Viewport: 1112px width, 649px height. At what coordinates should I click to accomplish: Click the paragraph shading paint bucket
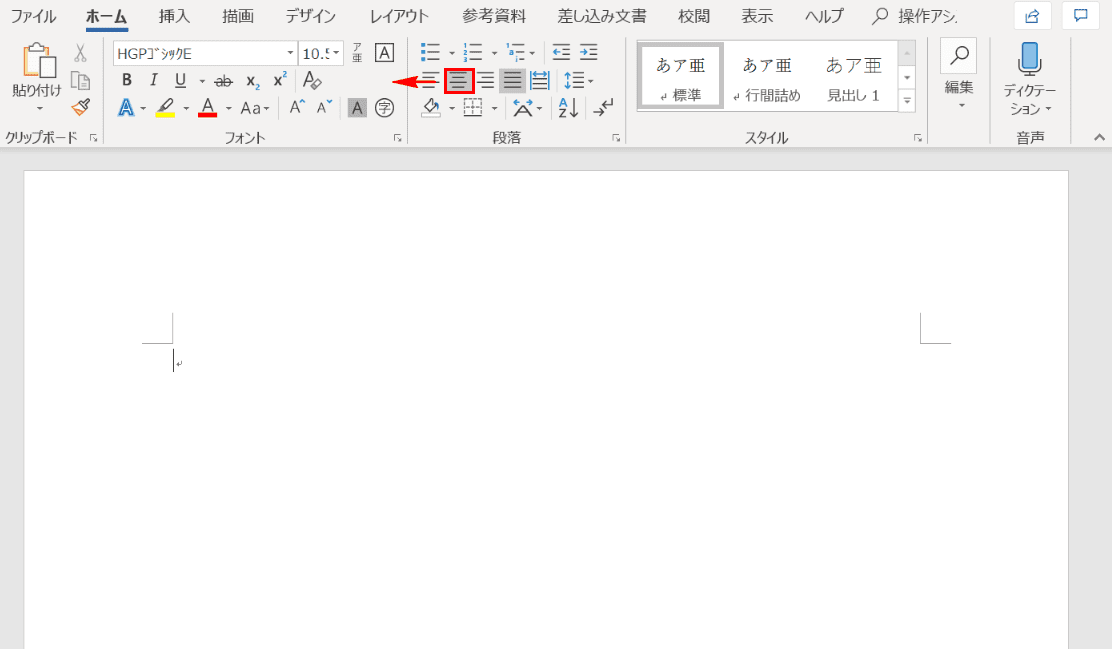[x=431, y=108]
